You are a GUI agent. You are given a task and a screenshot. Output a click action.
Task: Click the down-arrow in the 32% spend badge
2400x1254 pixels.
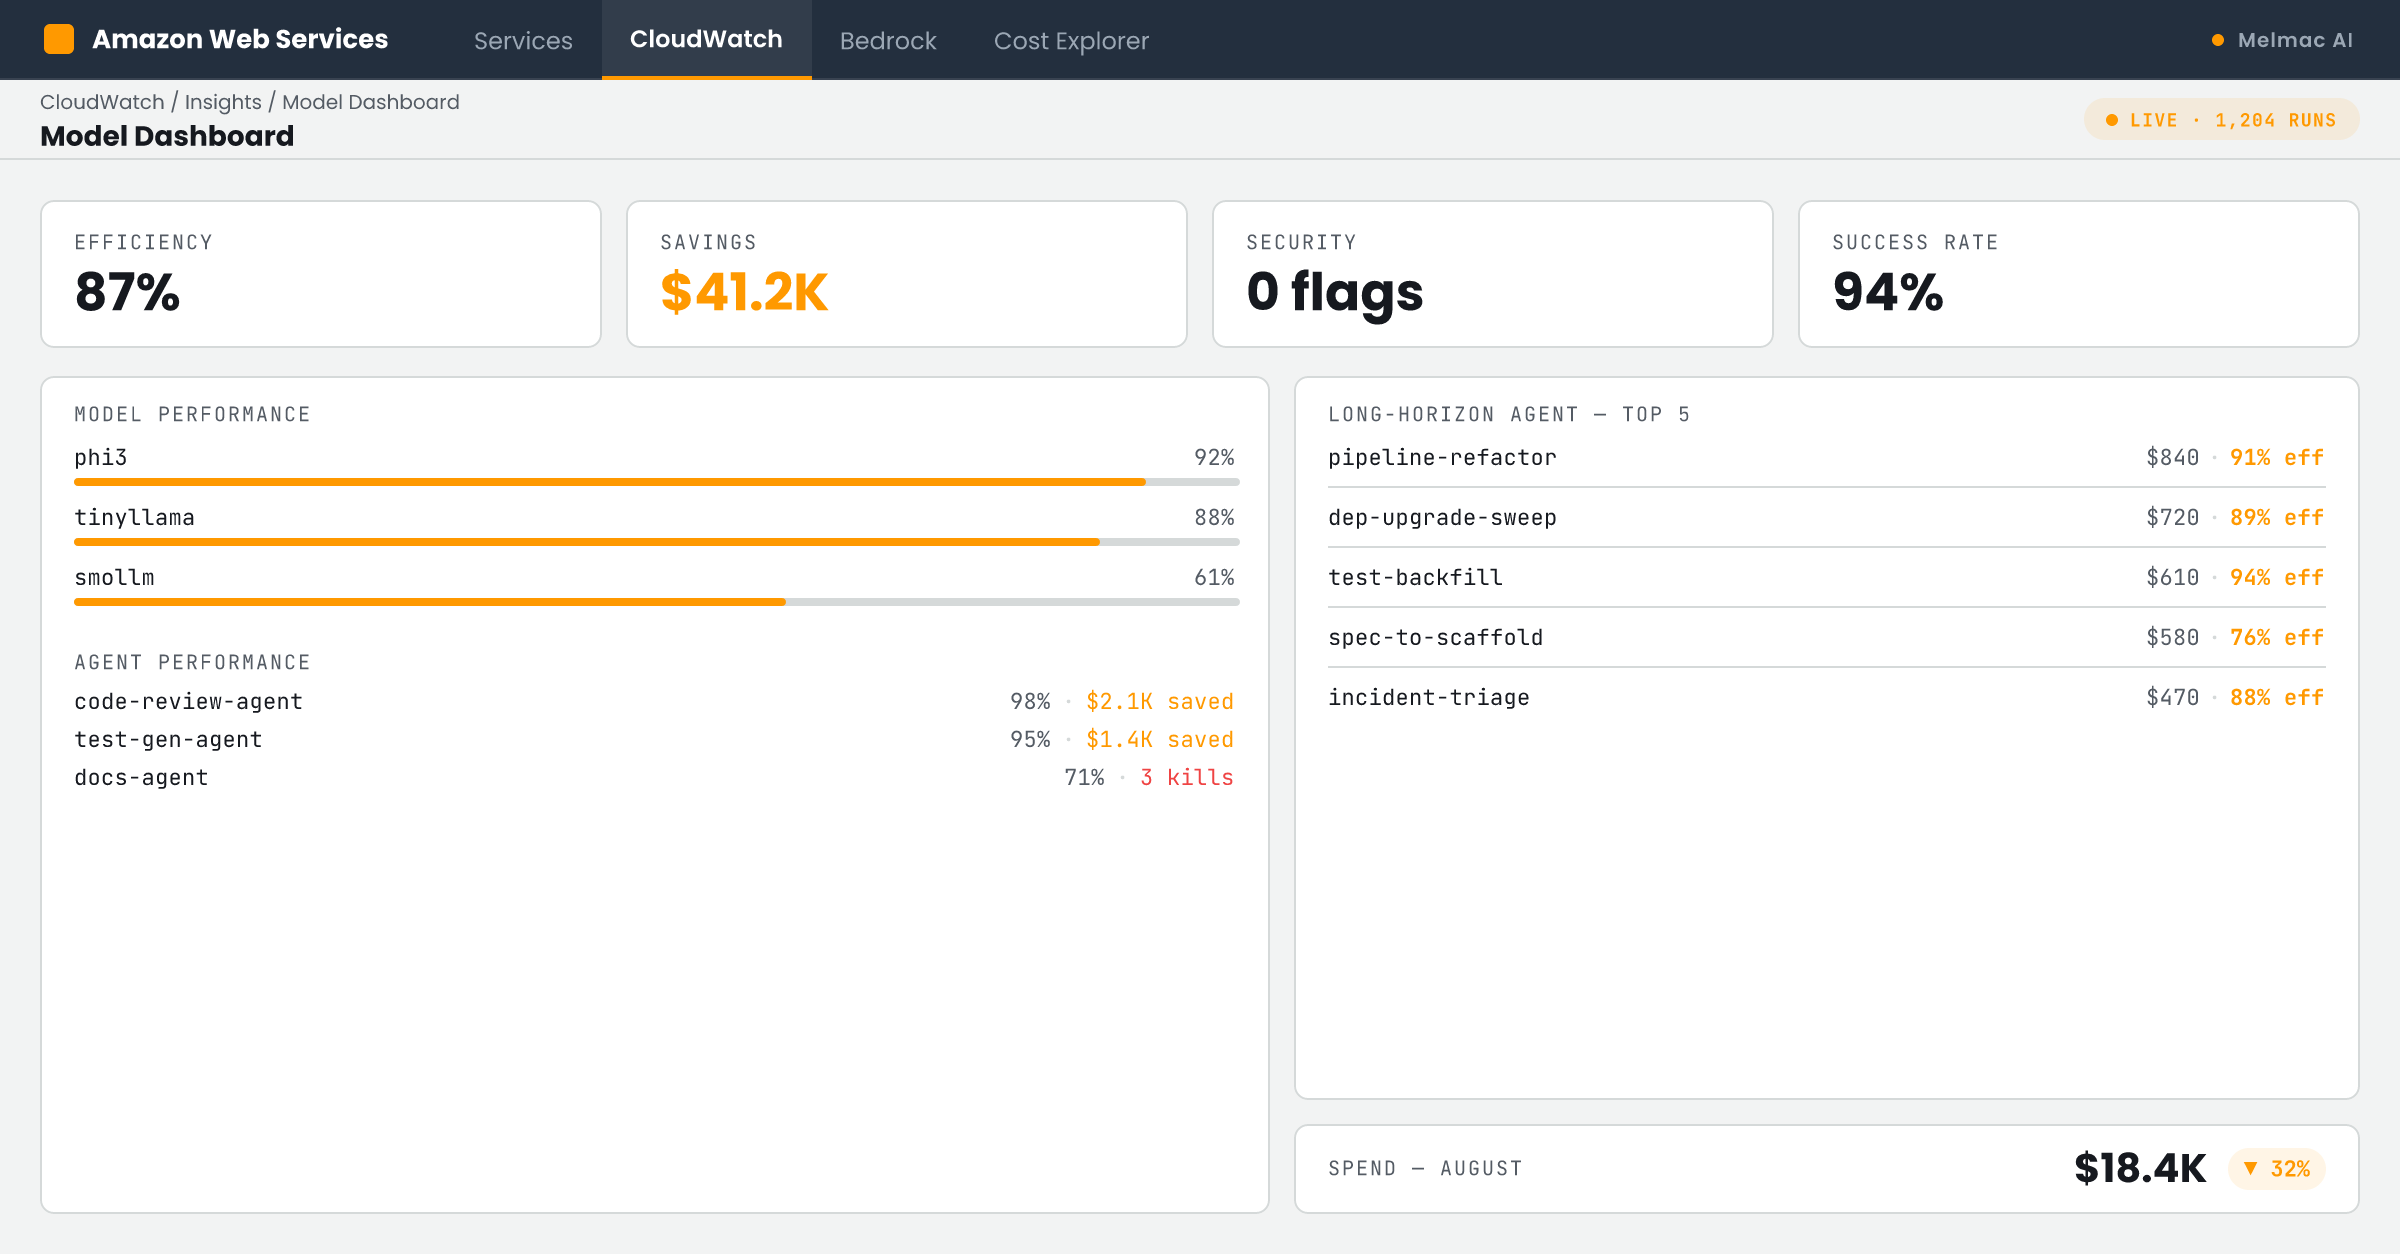pos(2250,1168)
